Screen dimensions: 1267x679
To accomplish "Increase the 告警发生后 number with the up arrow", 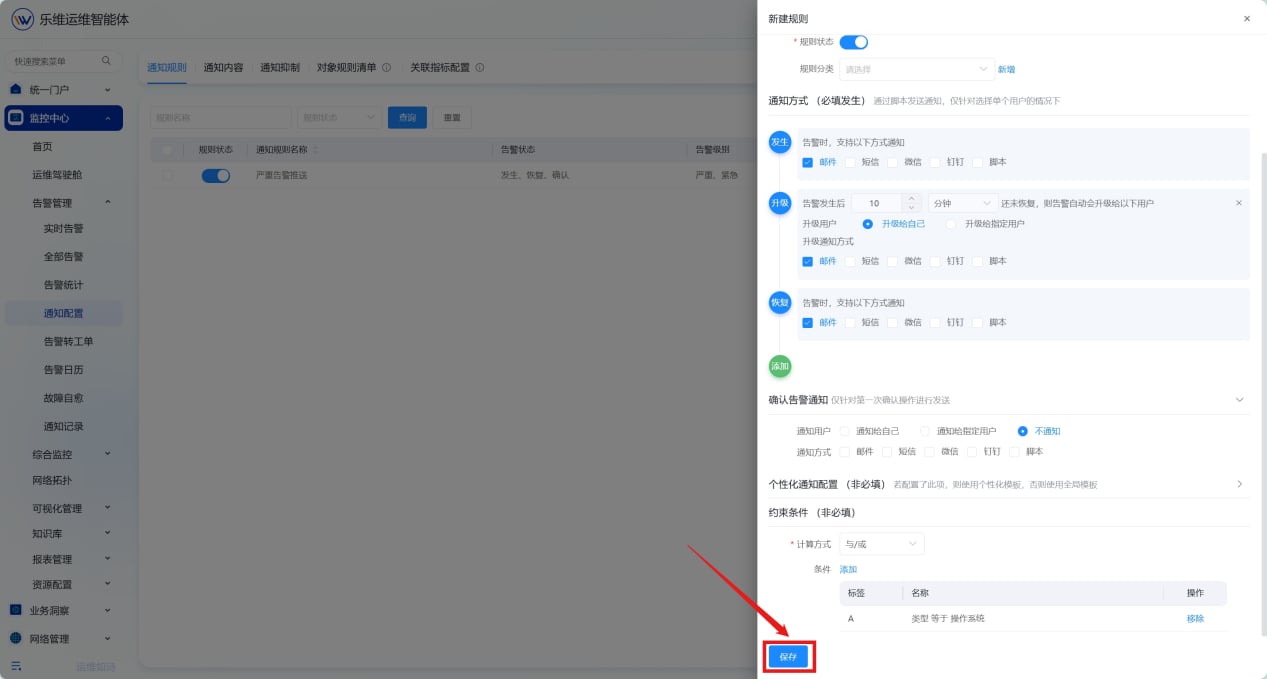I will pos(910,198).
